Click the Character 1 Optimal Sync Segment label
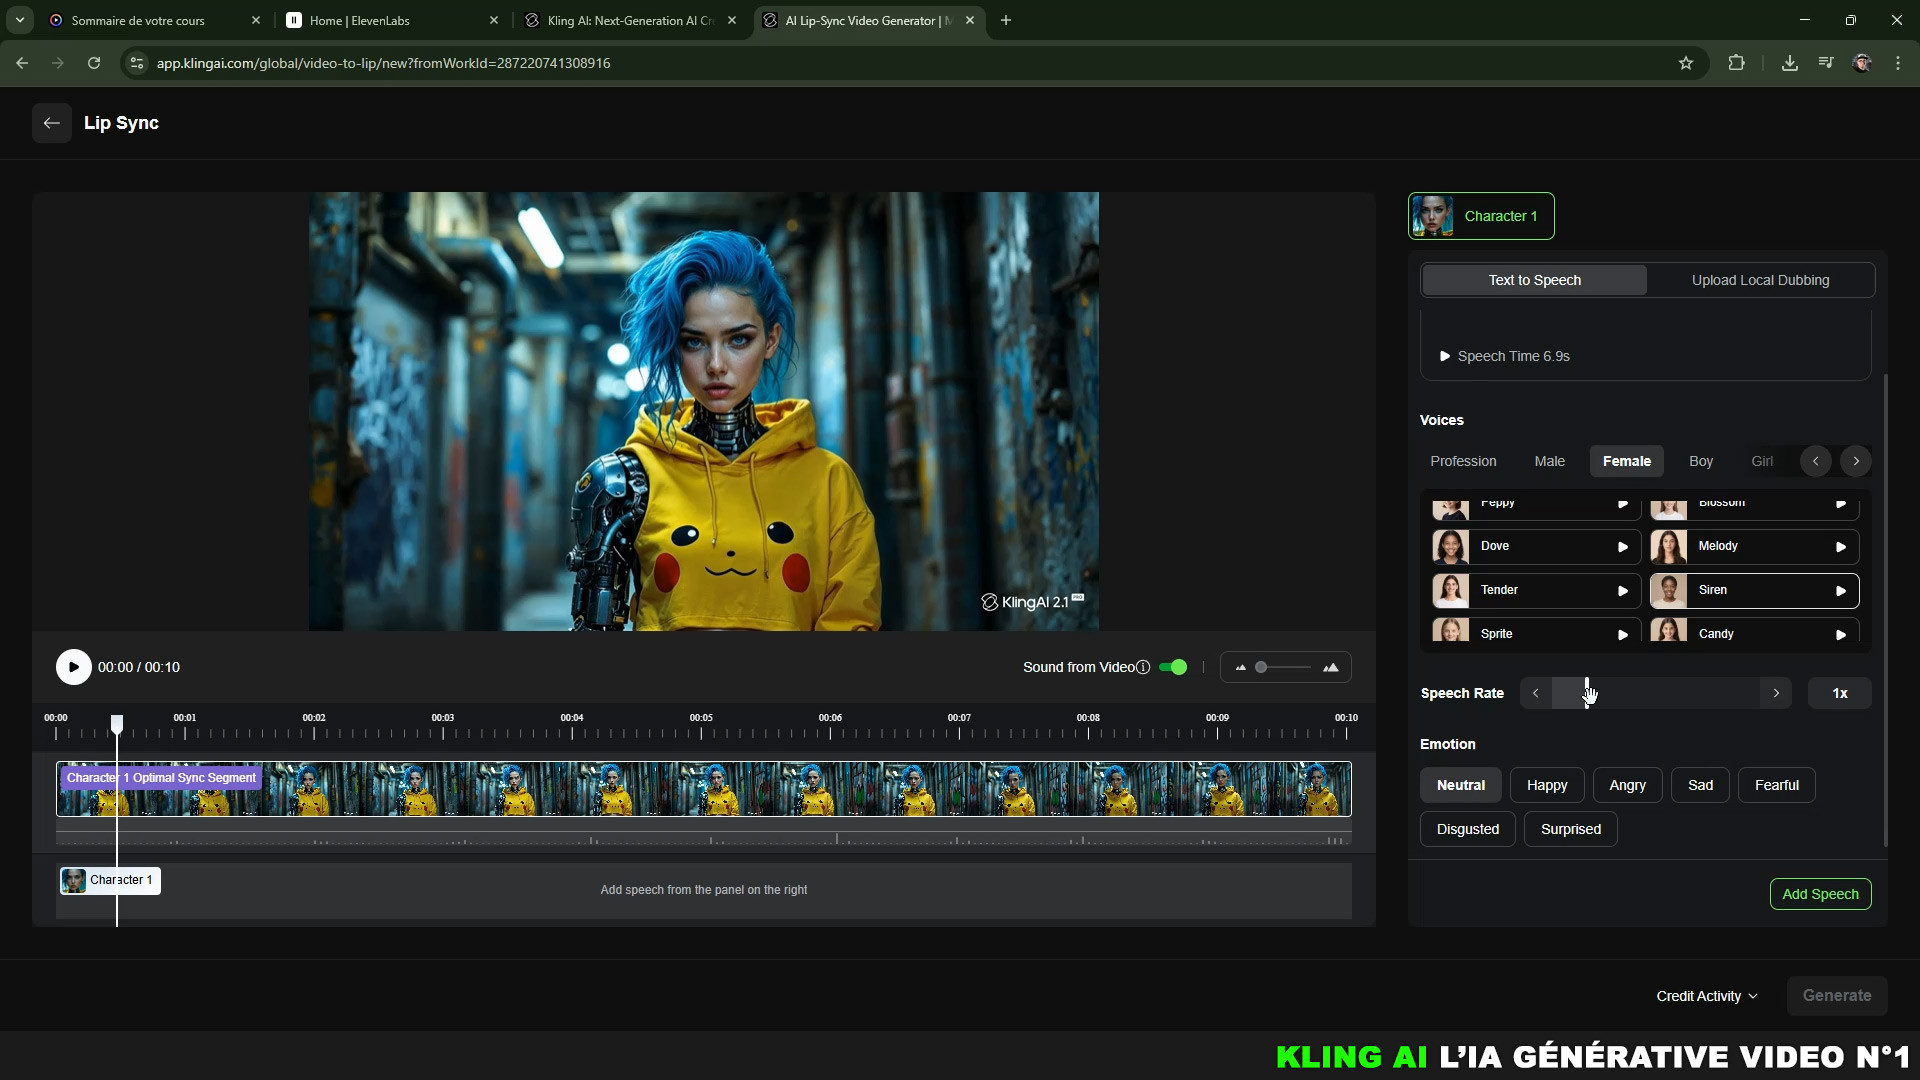 pos(161,778)
